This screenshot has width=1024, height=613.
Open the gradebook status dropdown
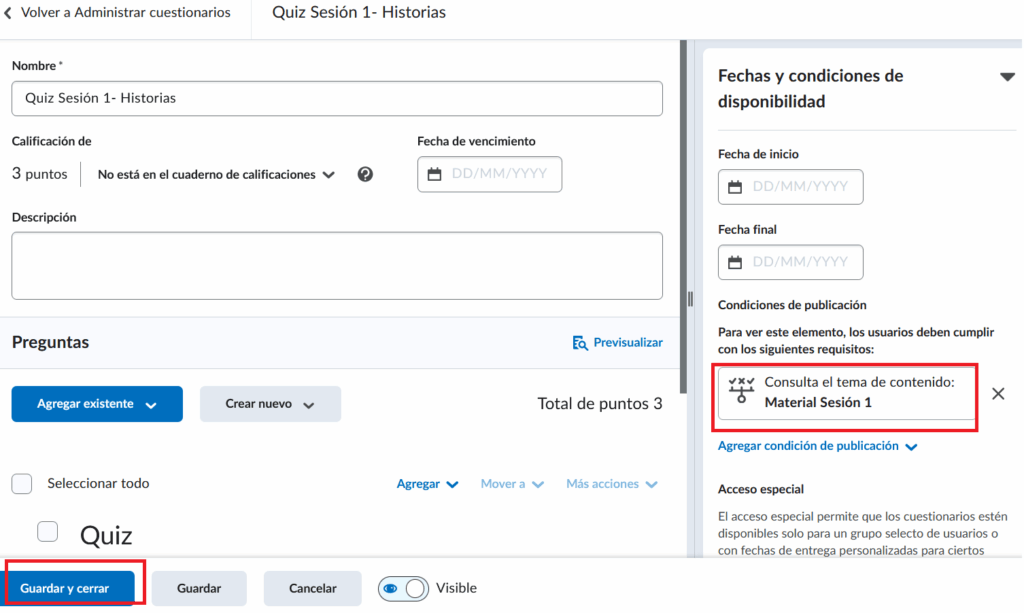coord(216,174)
